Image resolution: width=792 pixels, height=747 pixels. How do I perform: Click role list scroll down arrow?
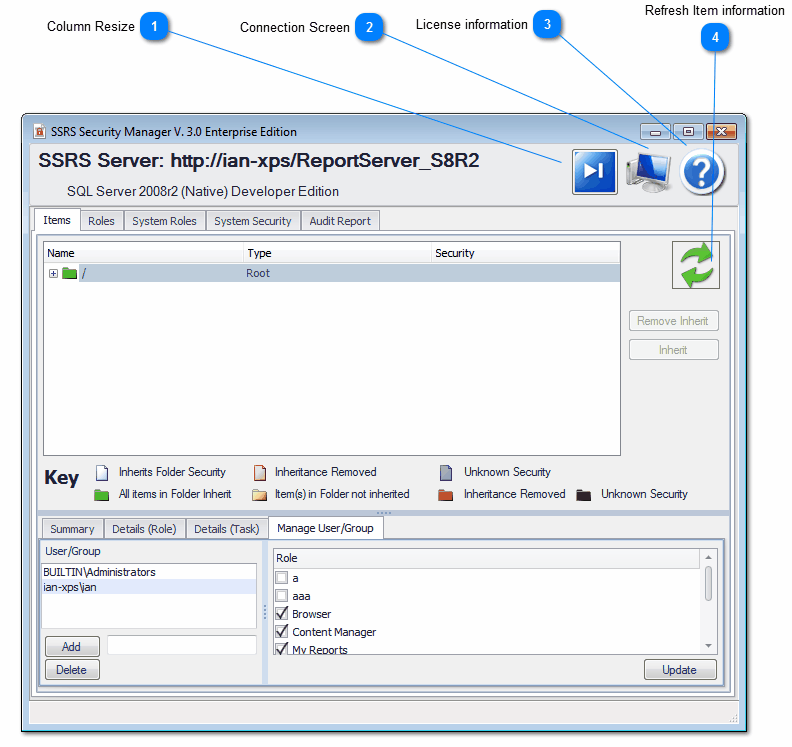click(709, 646)
